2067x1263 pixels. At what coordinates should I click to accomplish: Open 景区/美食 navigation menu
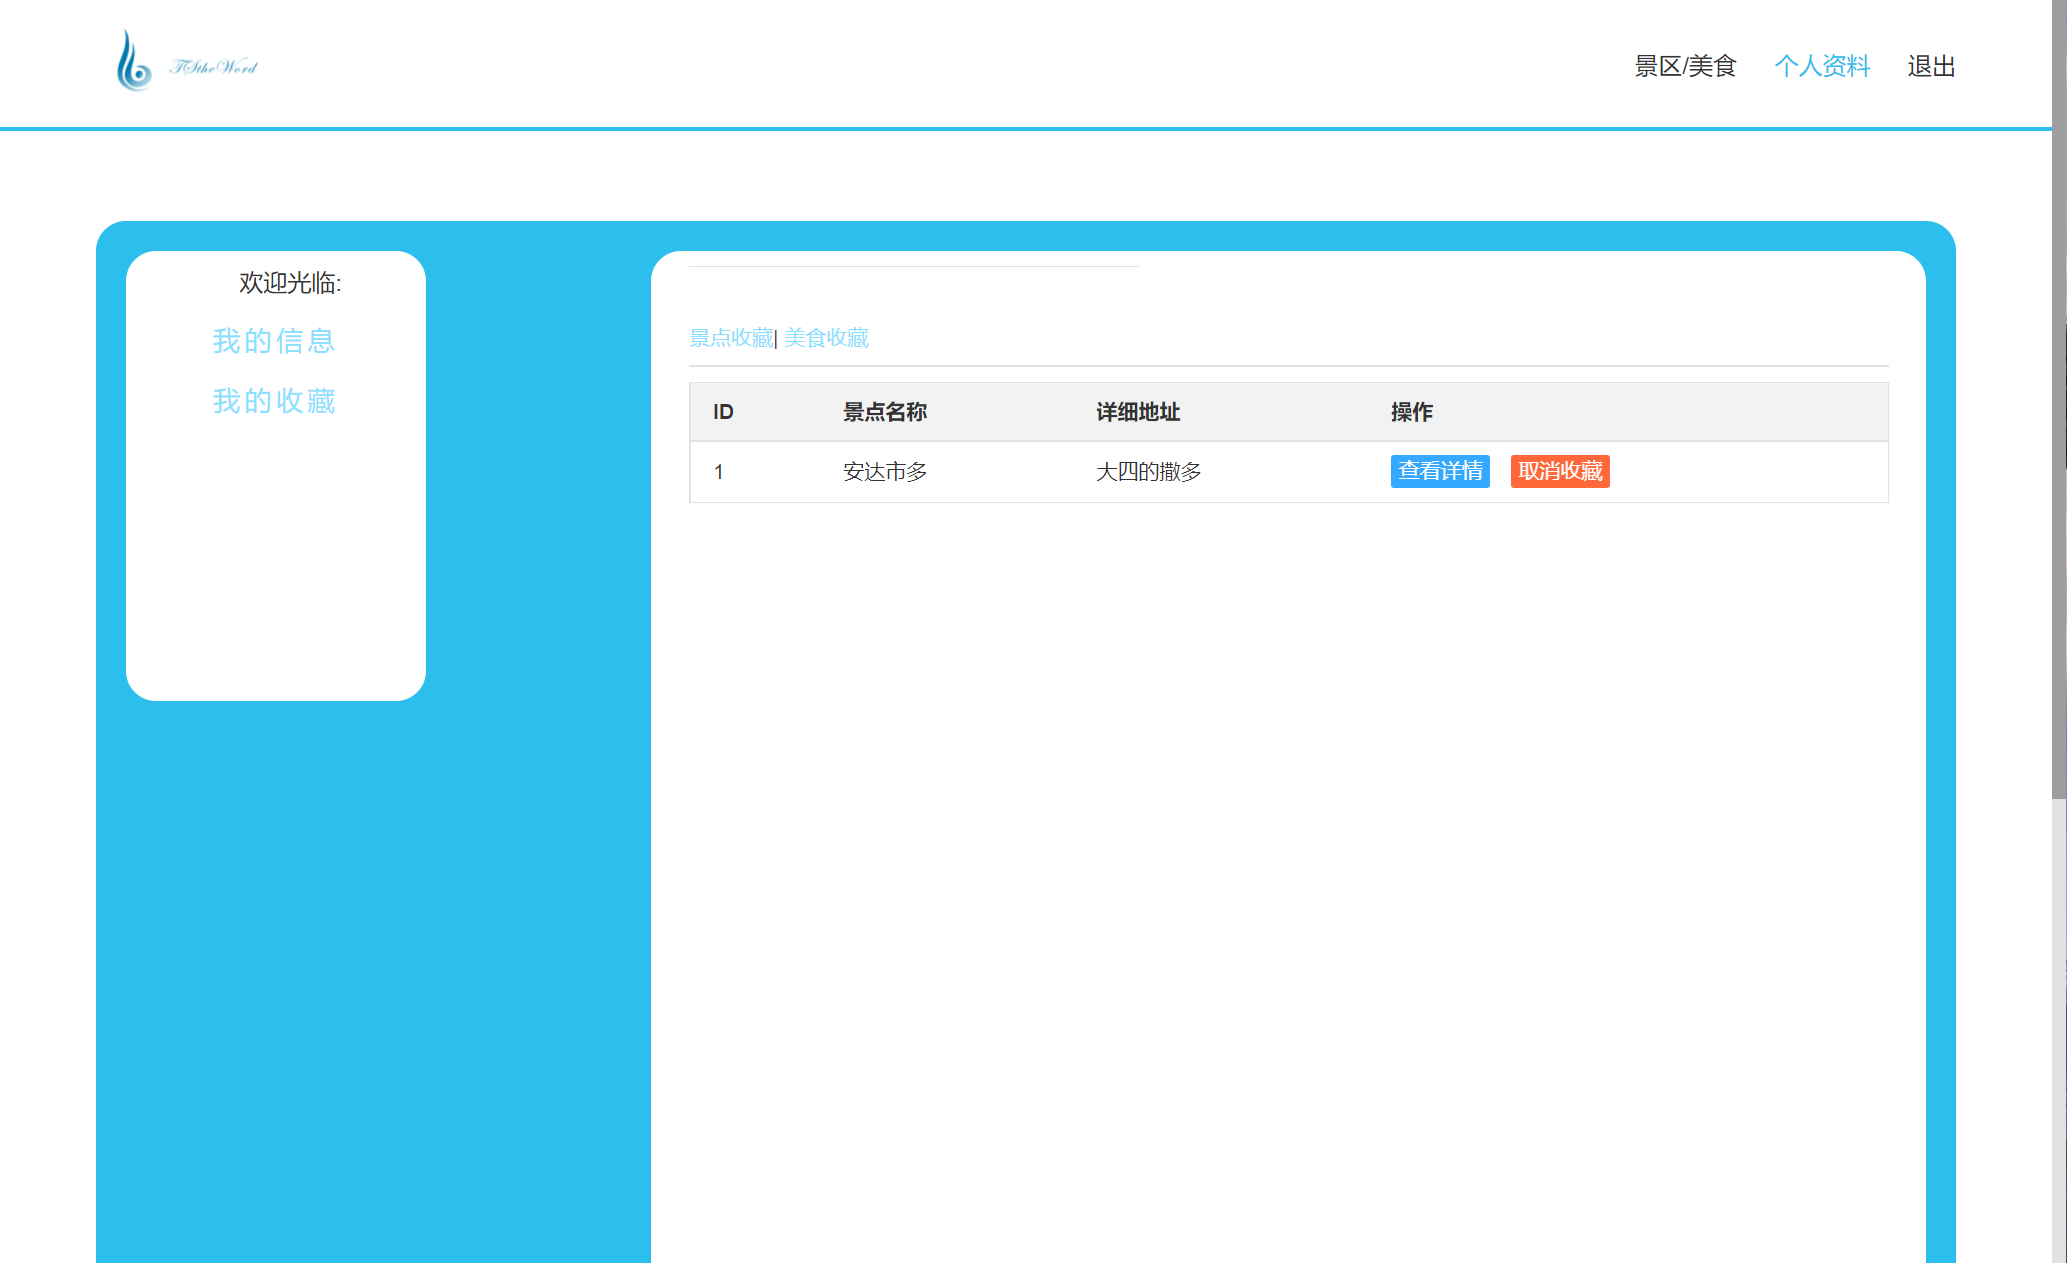click(1684, 65)
